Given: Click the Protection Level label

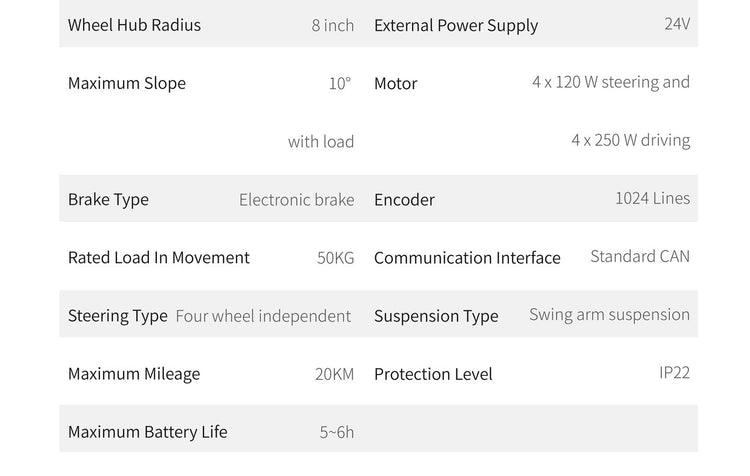Looking at the screenshot, I should point(433,374).
